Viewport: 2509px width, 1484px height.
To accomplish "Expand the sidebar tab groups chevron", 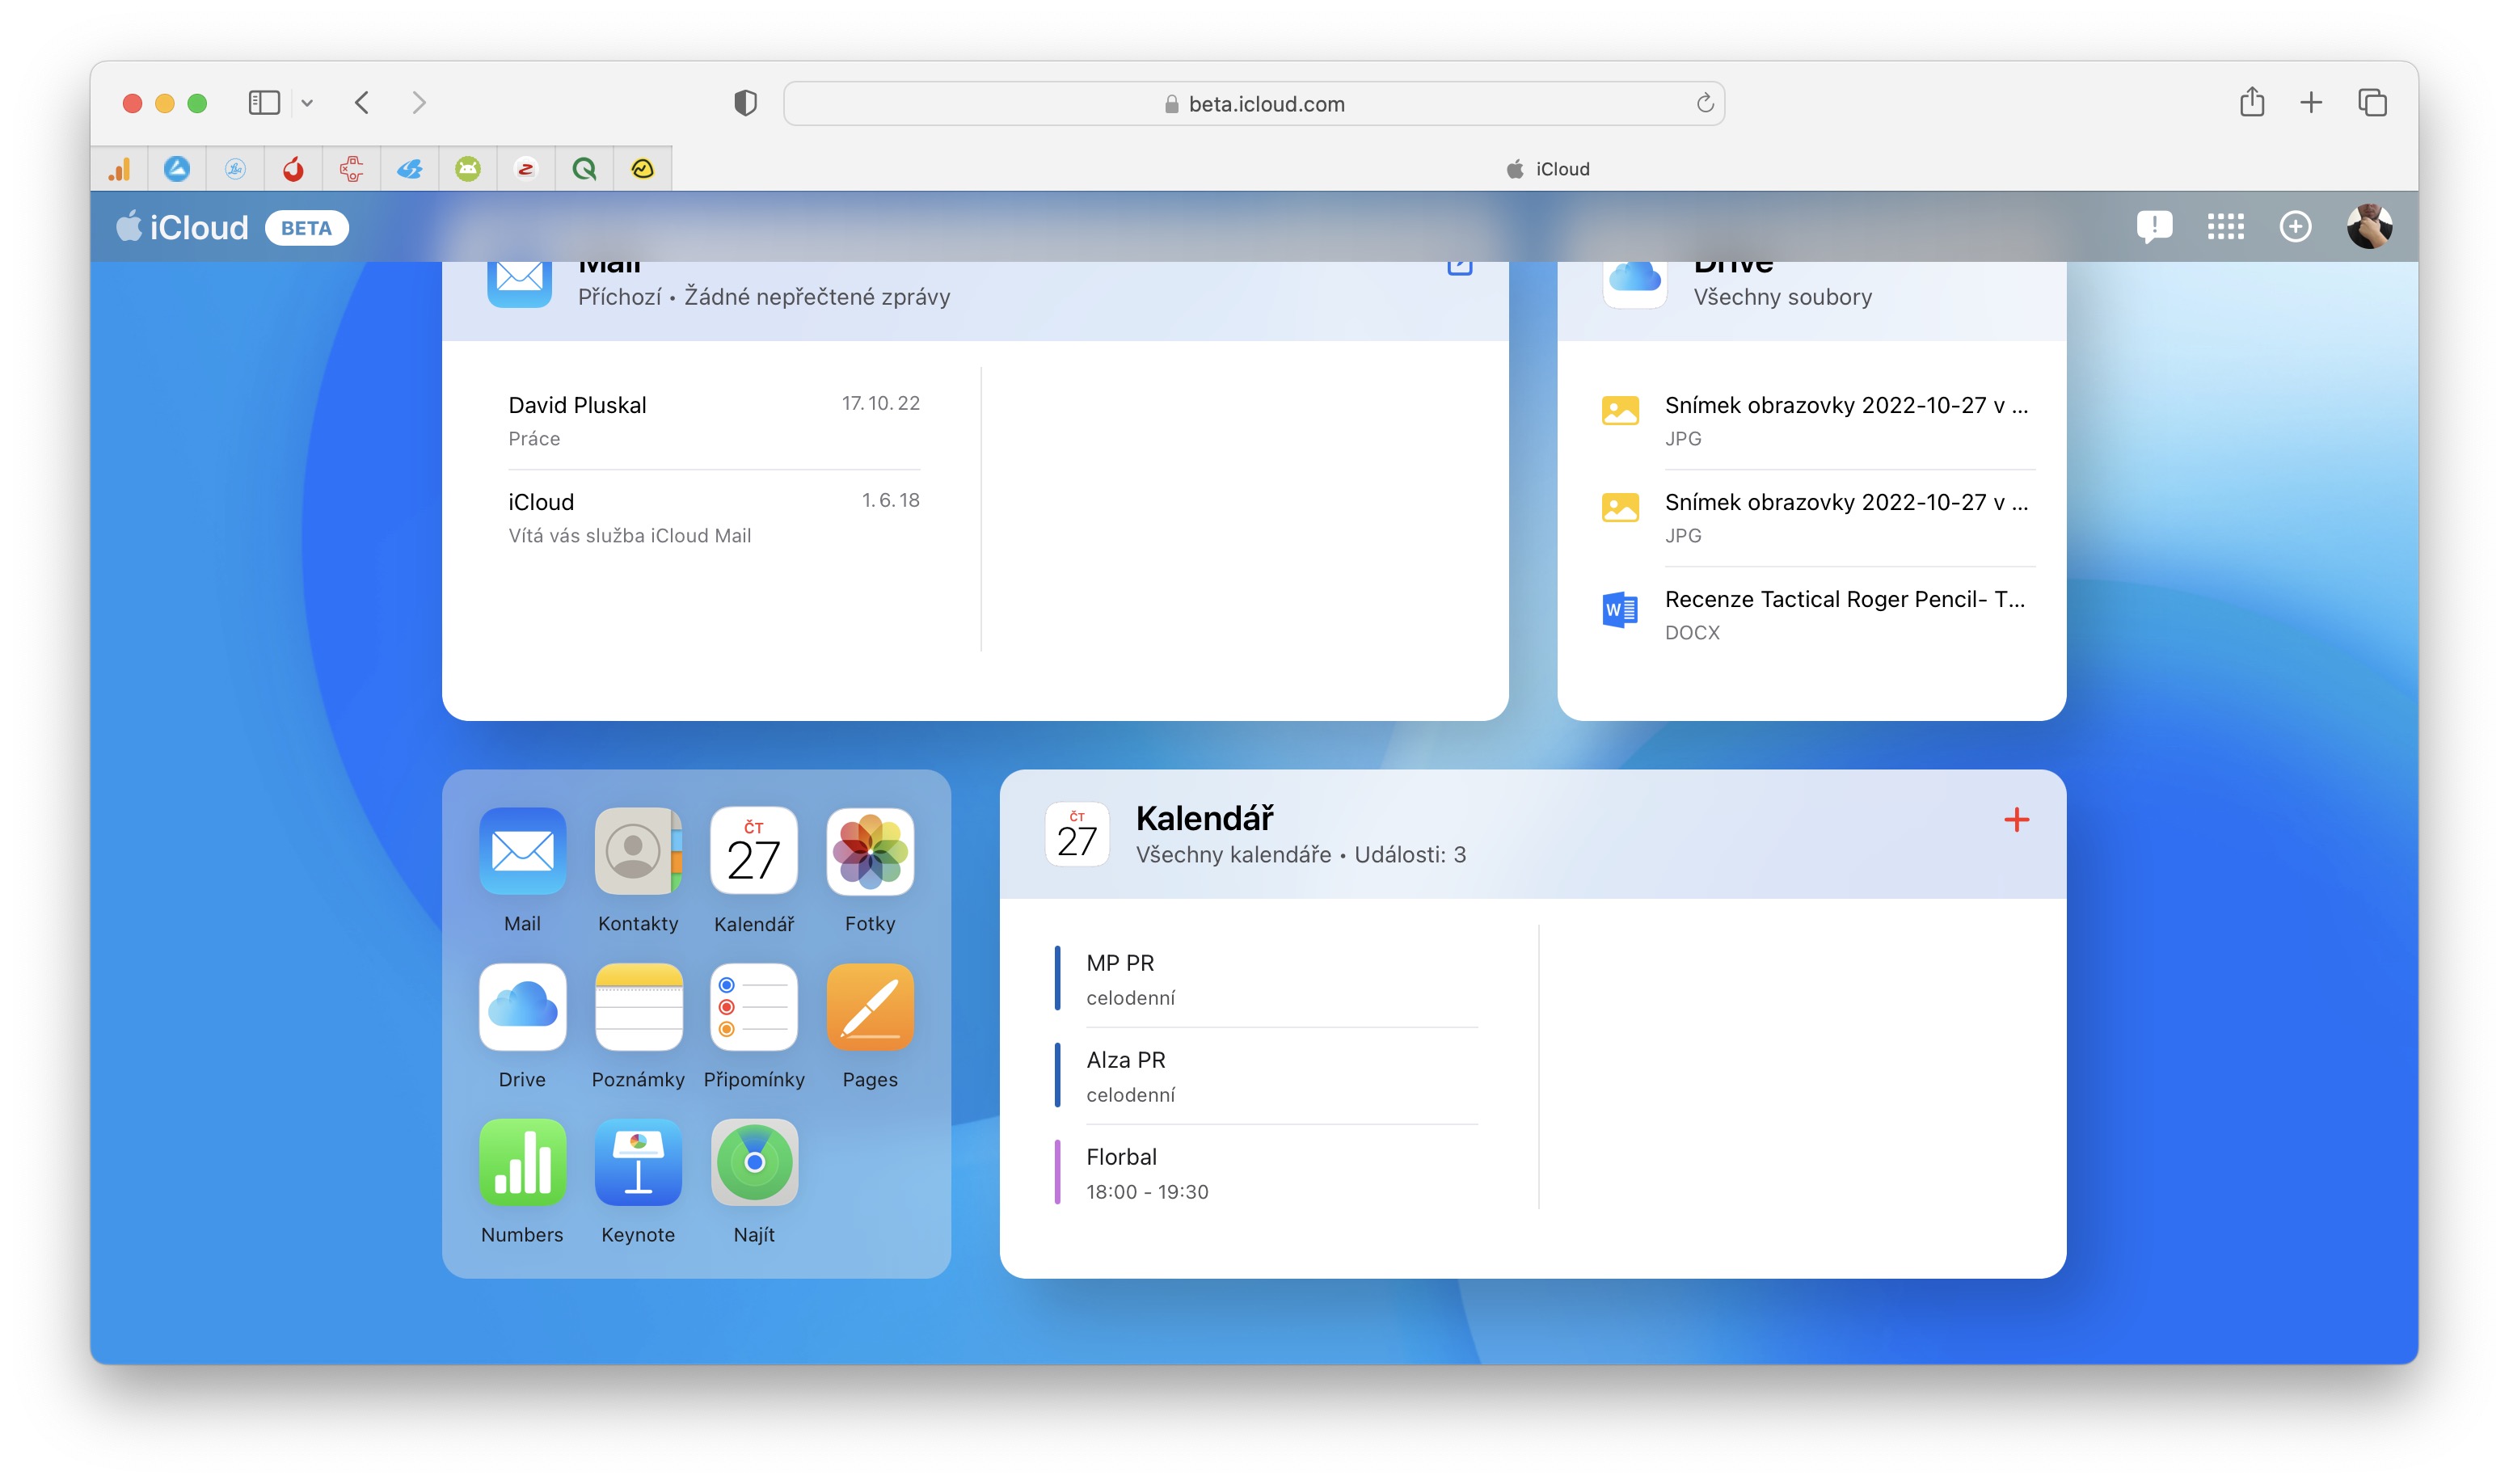I will [x=307, y=103].
